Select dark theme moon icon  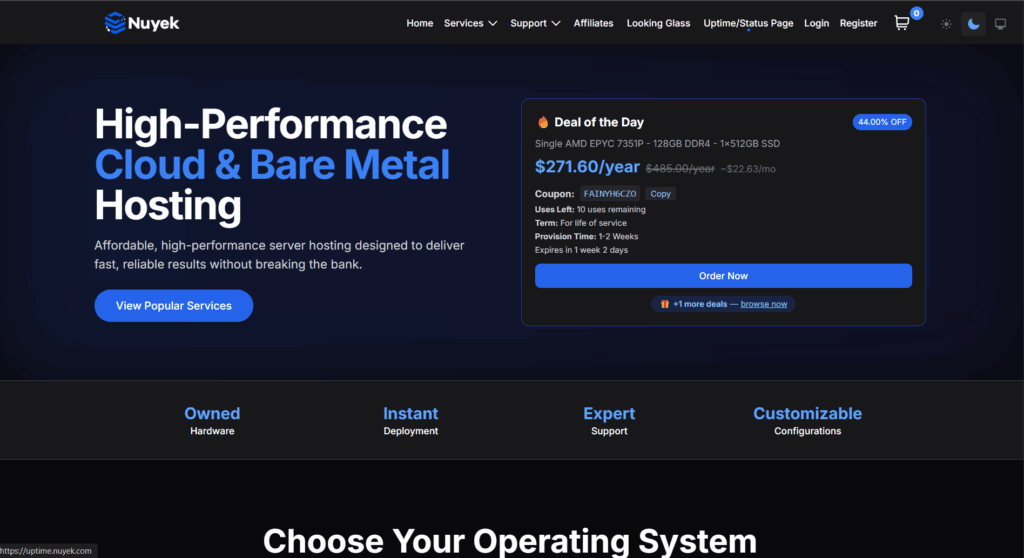point(973,24)
